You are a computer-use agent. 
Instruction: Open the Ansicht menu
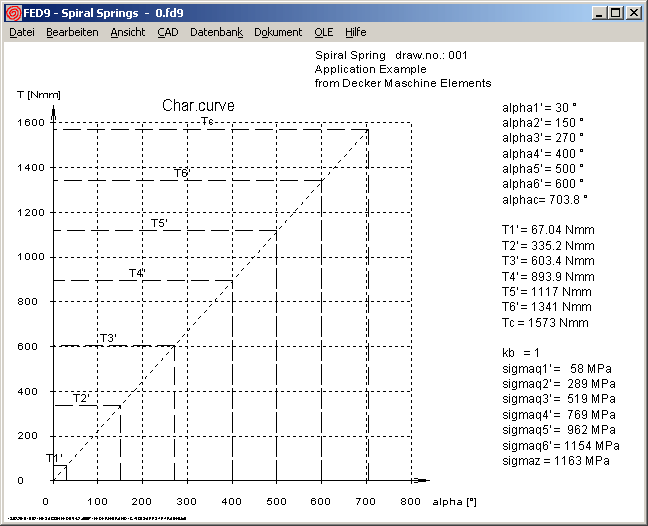coord(128,32)
